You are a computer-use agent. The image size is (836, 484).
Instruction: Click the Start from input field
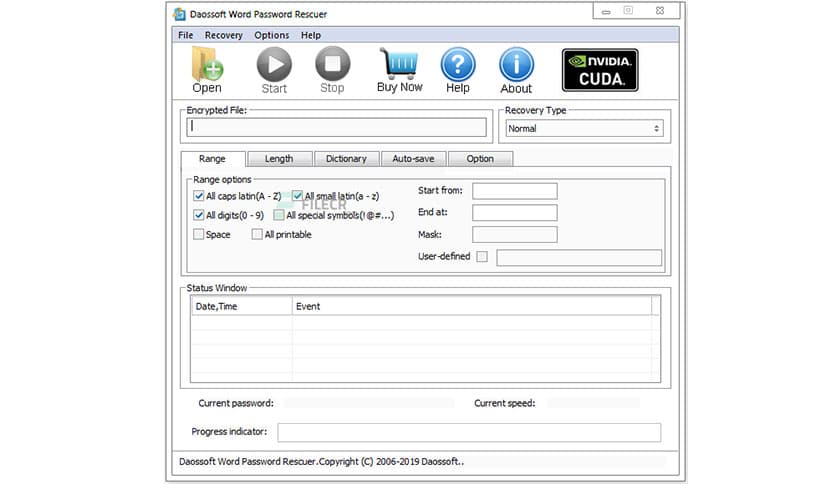click(x=515, y=191)
